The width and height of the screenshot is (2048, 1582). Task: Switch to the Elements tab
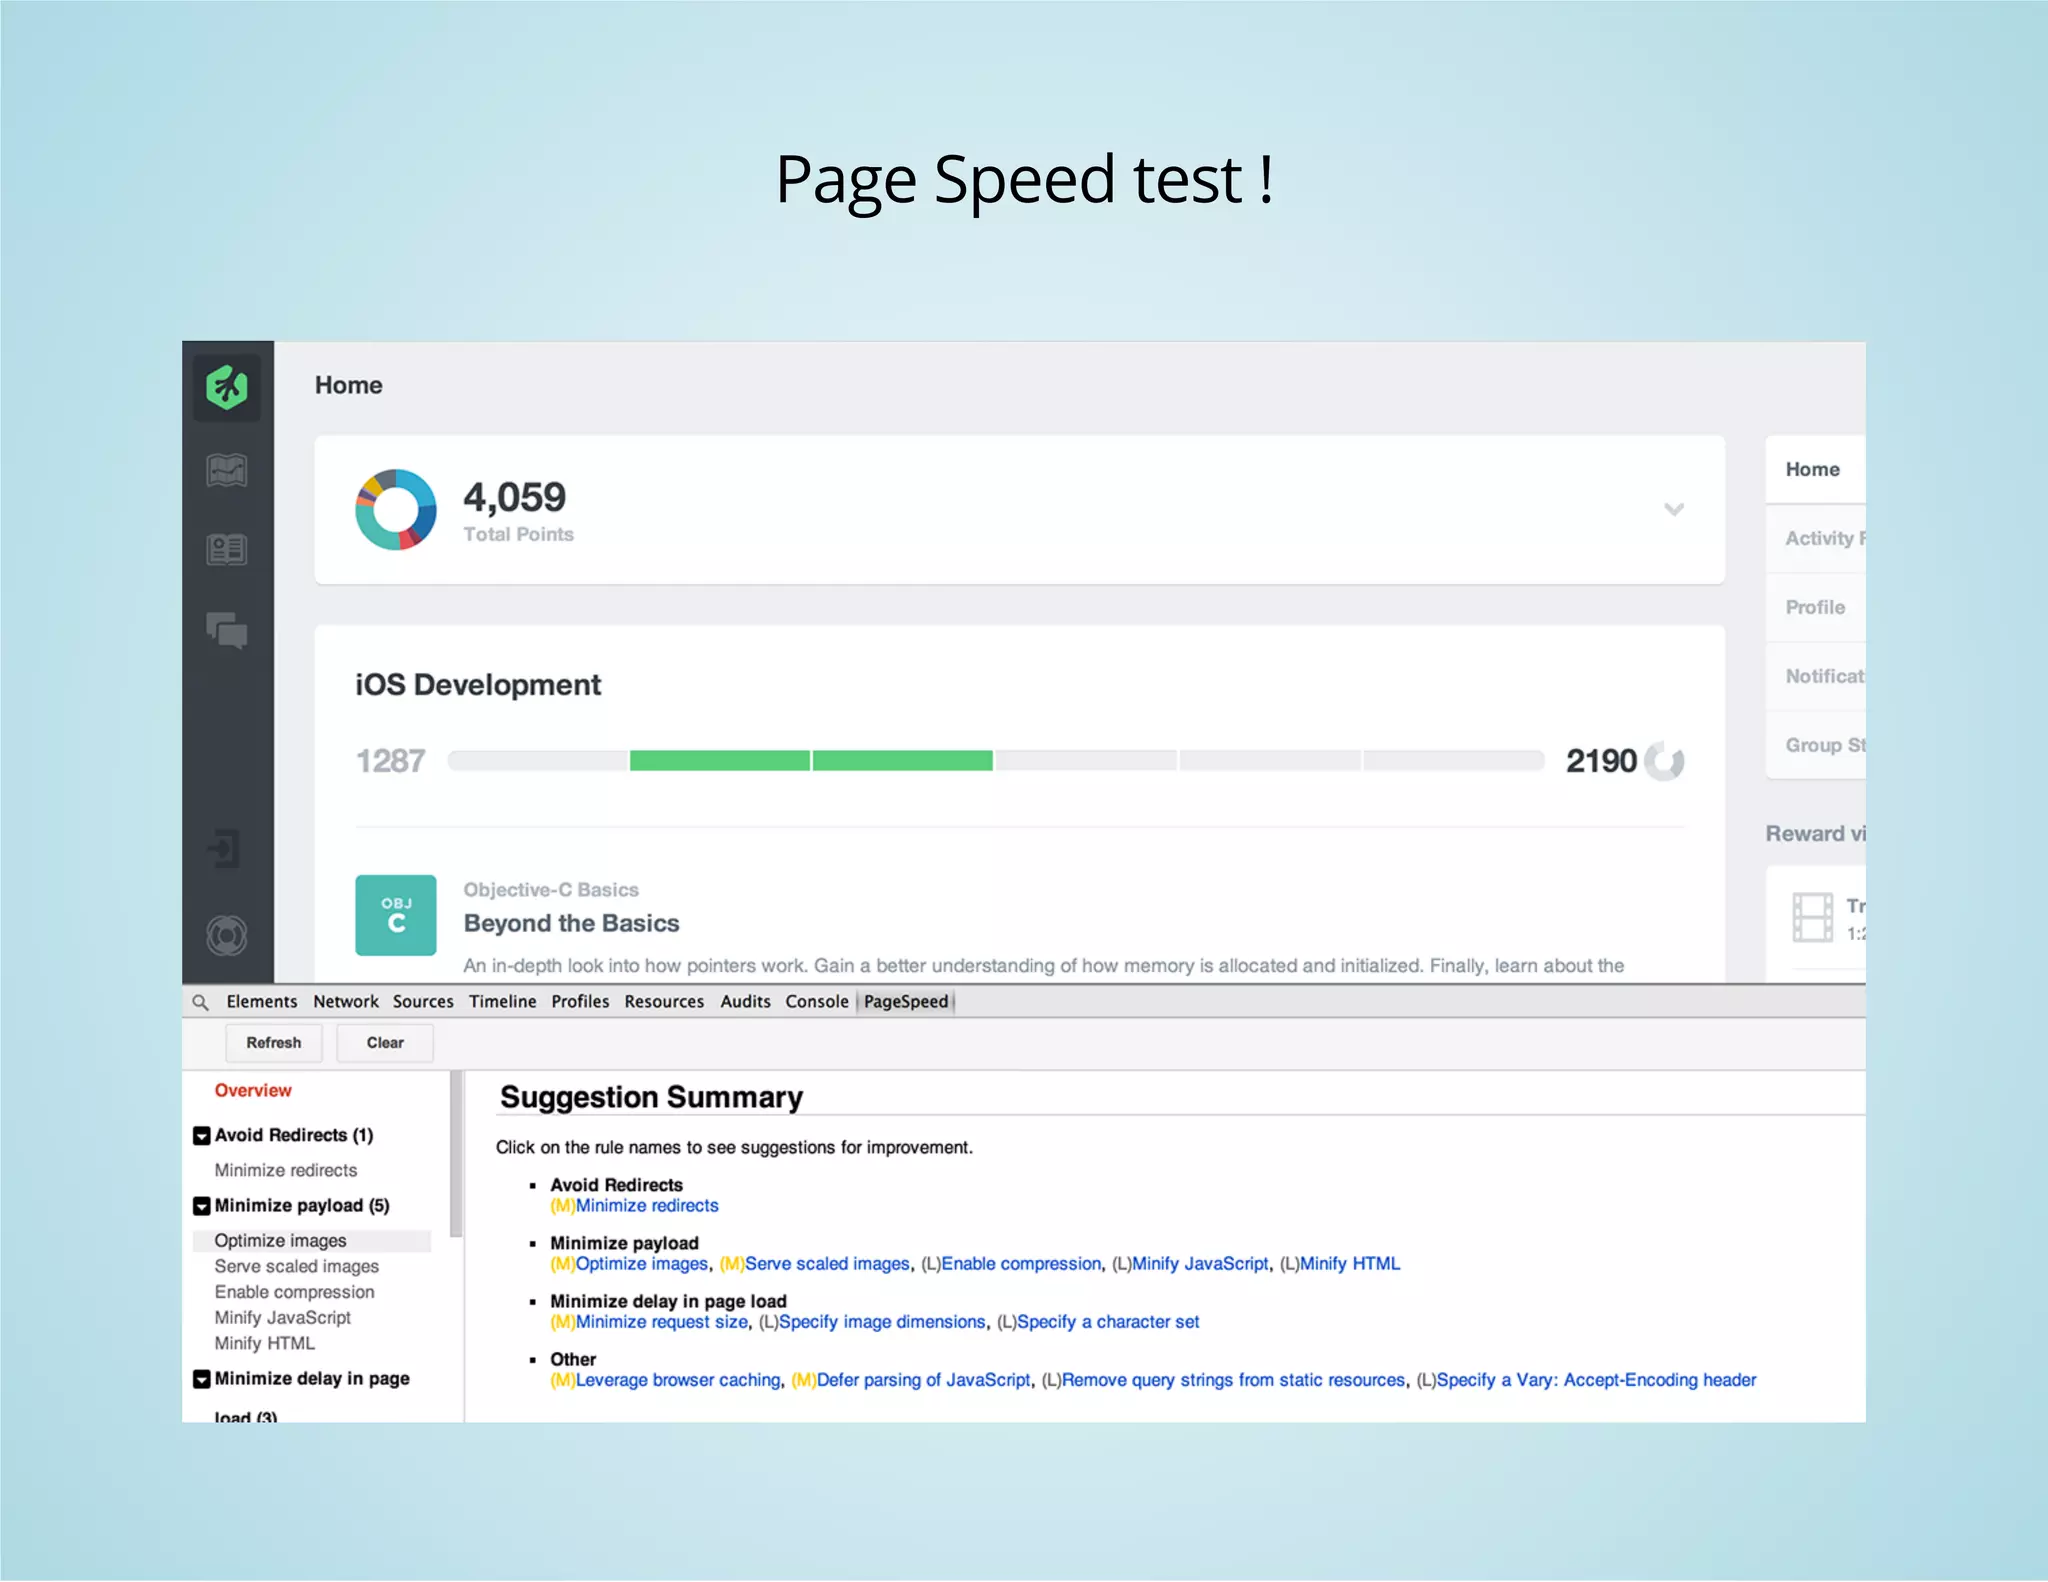coord(262,1001)
